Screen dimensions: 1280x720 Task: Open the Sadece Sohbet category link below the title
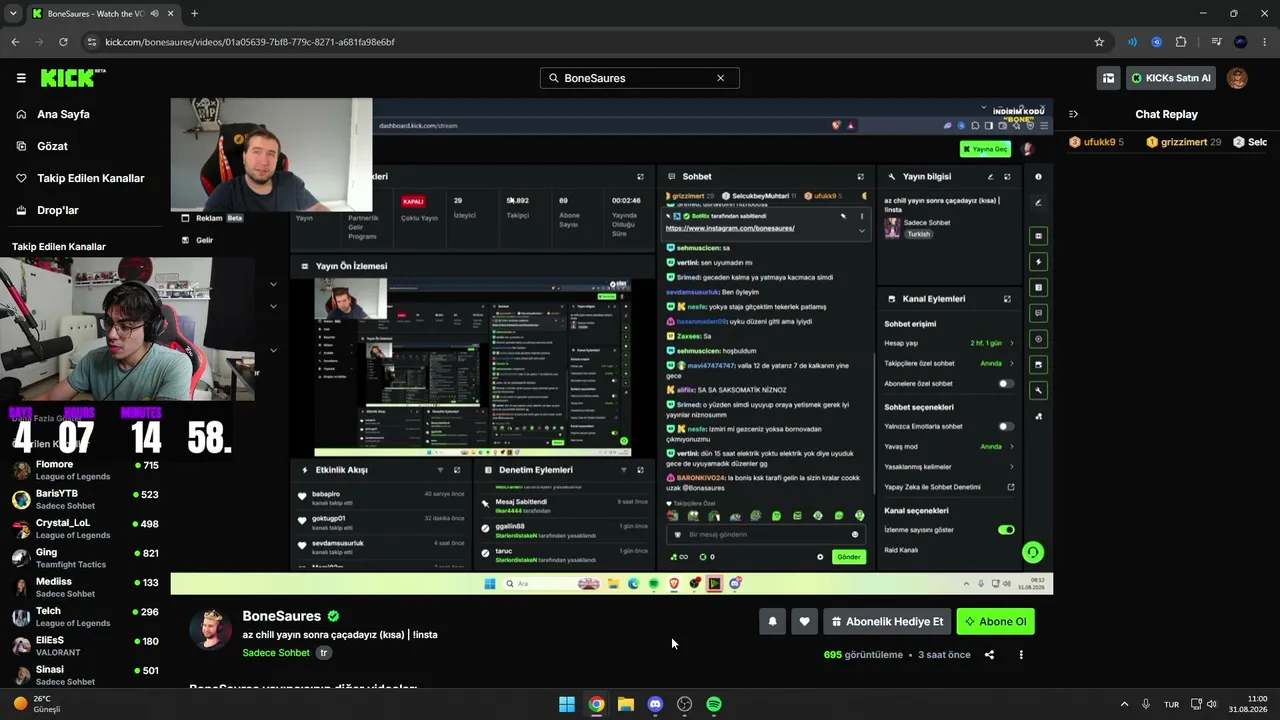point(276,653)
